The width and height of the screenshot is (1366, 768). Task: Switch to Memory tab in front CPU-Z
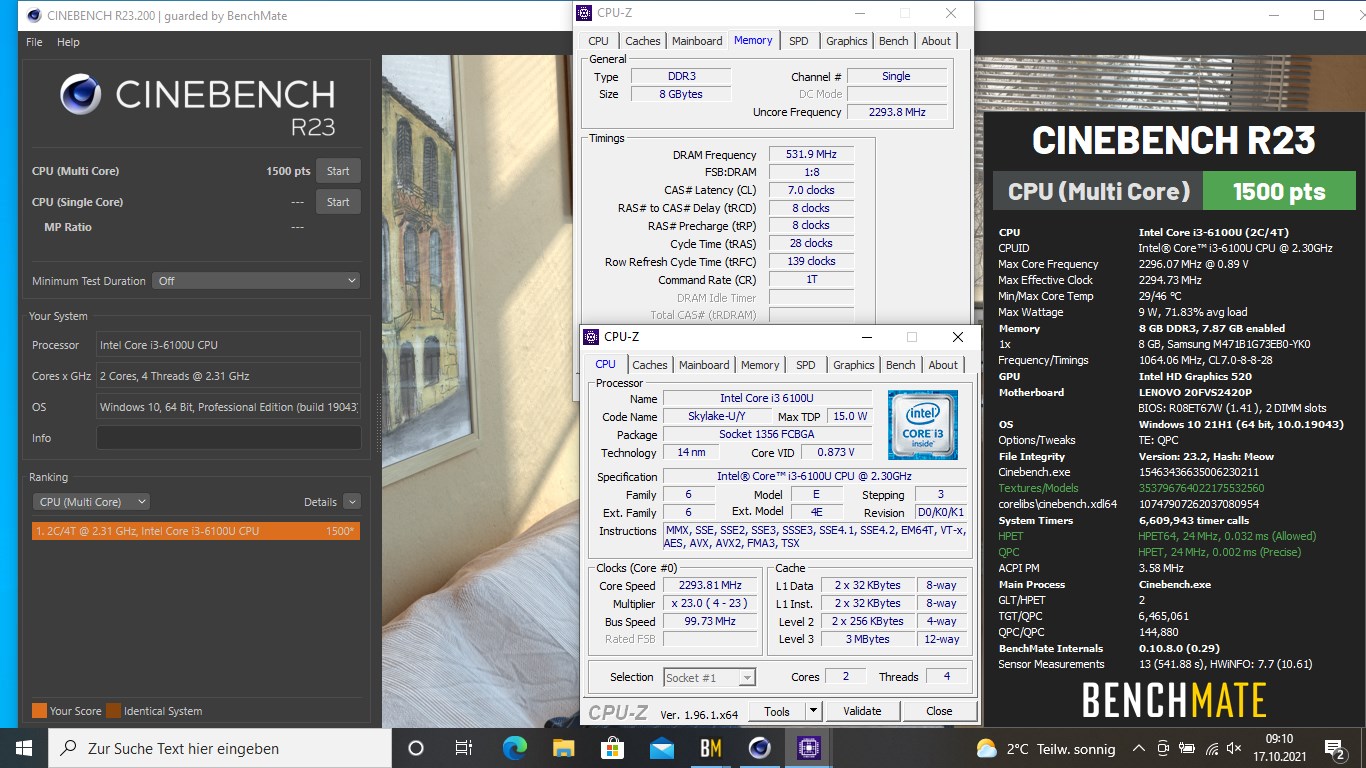pyautogui.click(x=759, y=365)
